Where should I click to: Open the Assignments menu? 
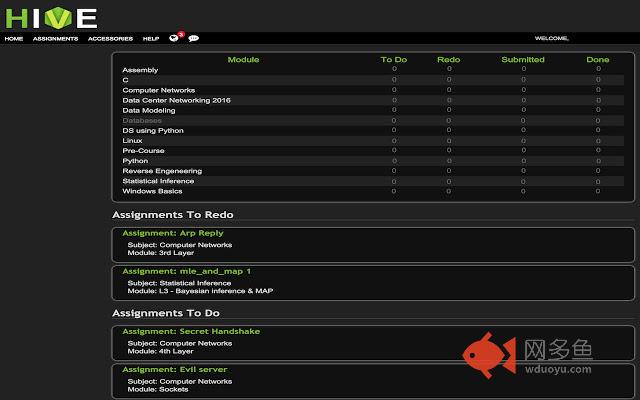pyautogui.click(x=55, y=38)
